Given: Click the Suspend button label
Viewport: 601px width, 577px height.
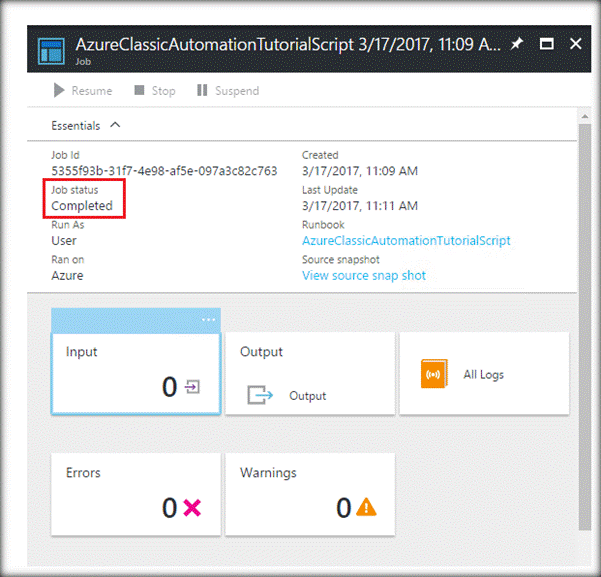Looking at the screenshot, I should 237,91.
